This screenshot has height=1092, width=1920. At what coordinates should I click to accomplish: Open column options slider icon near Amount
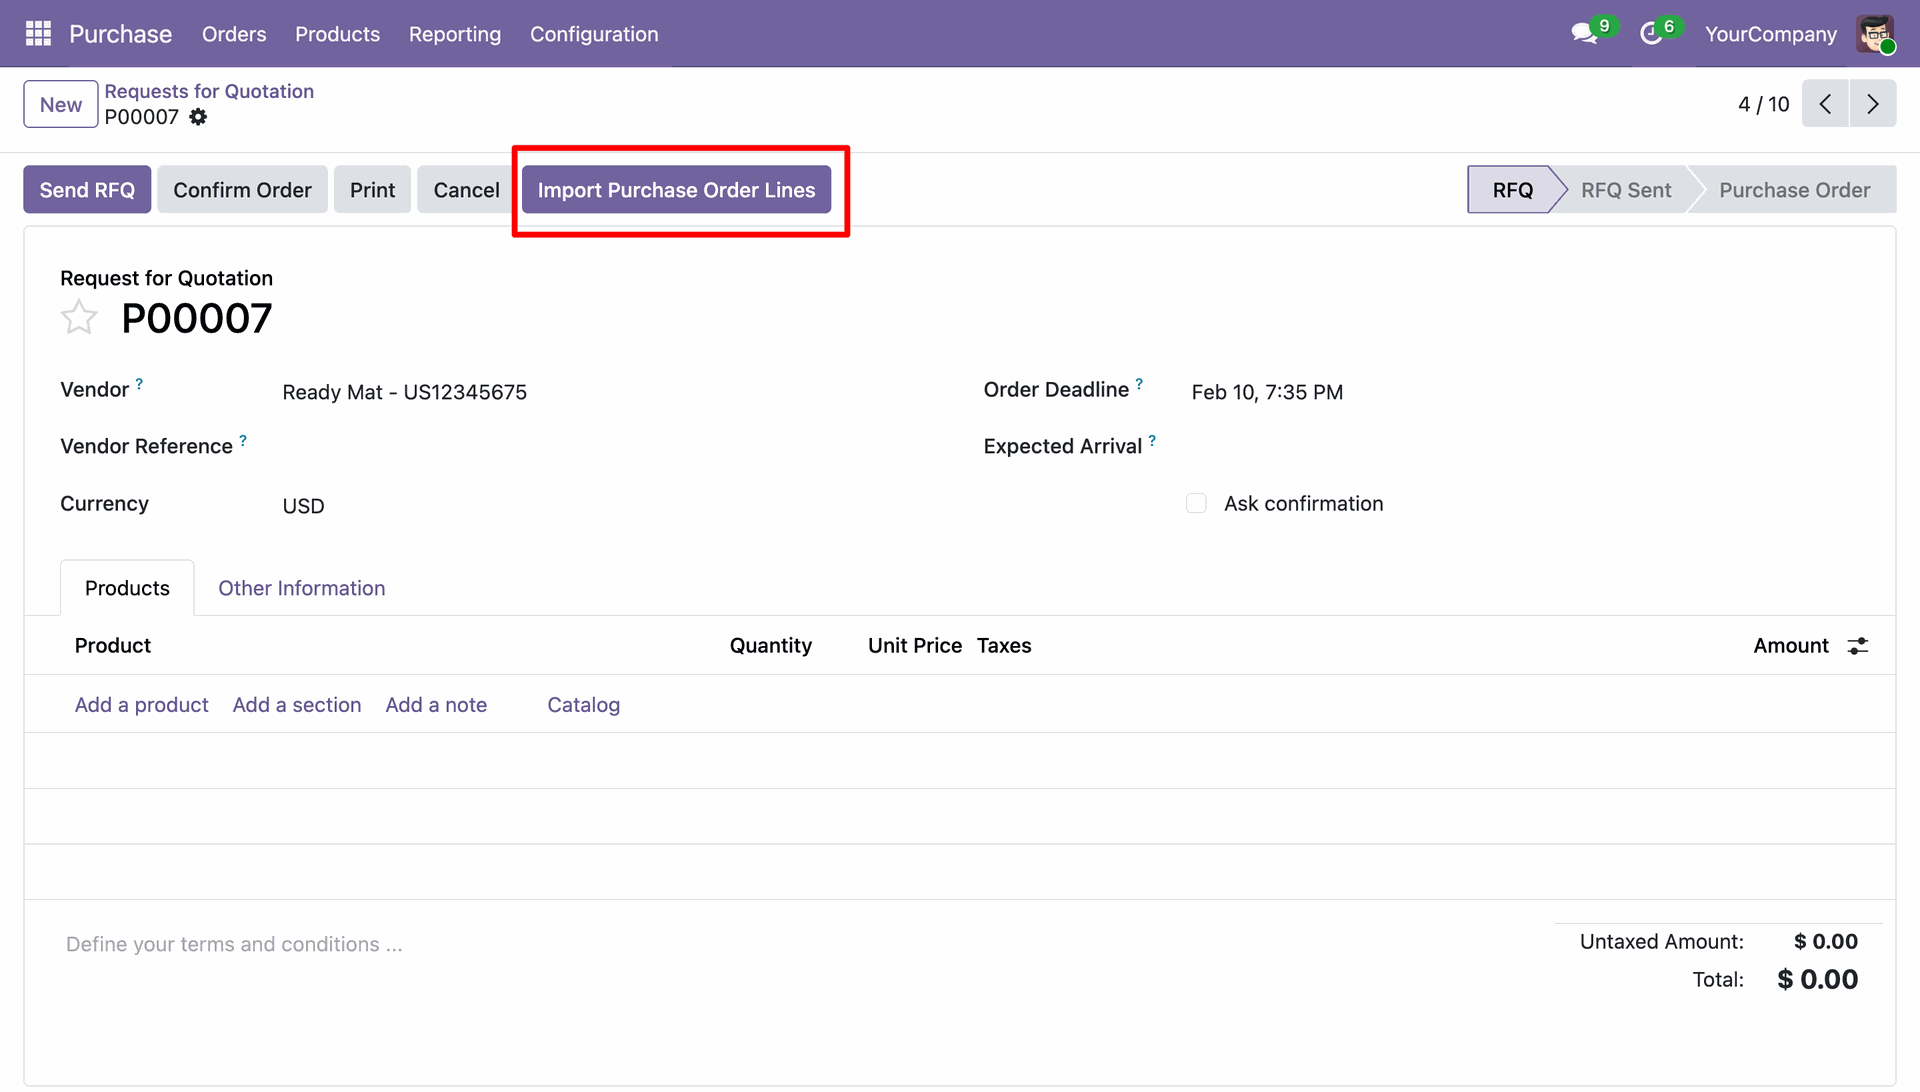[x=1857, y=646]
